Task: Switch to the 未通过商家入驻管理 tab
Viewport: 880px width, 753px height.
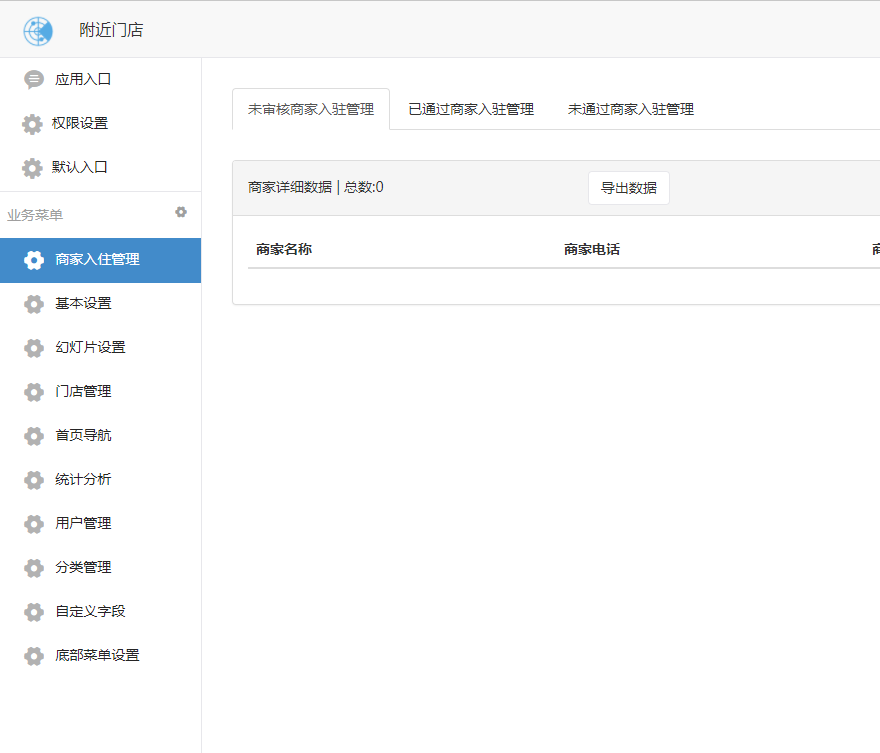Action: pyautogui.click(x=631, y=109)
